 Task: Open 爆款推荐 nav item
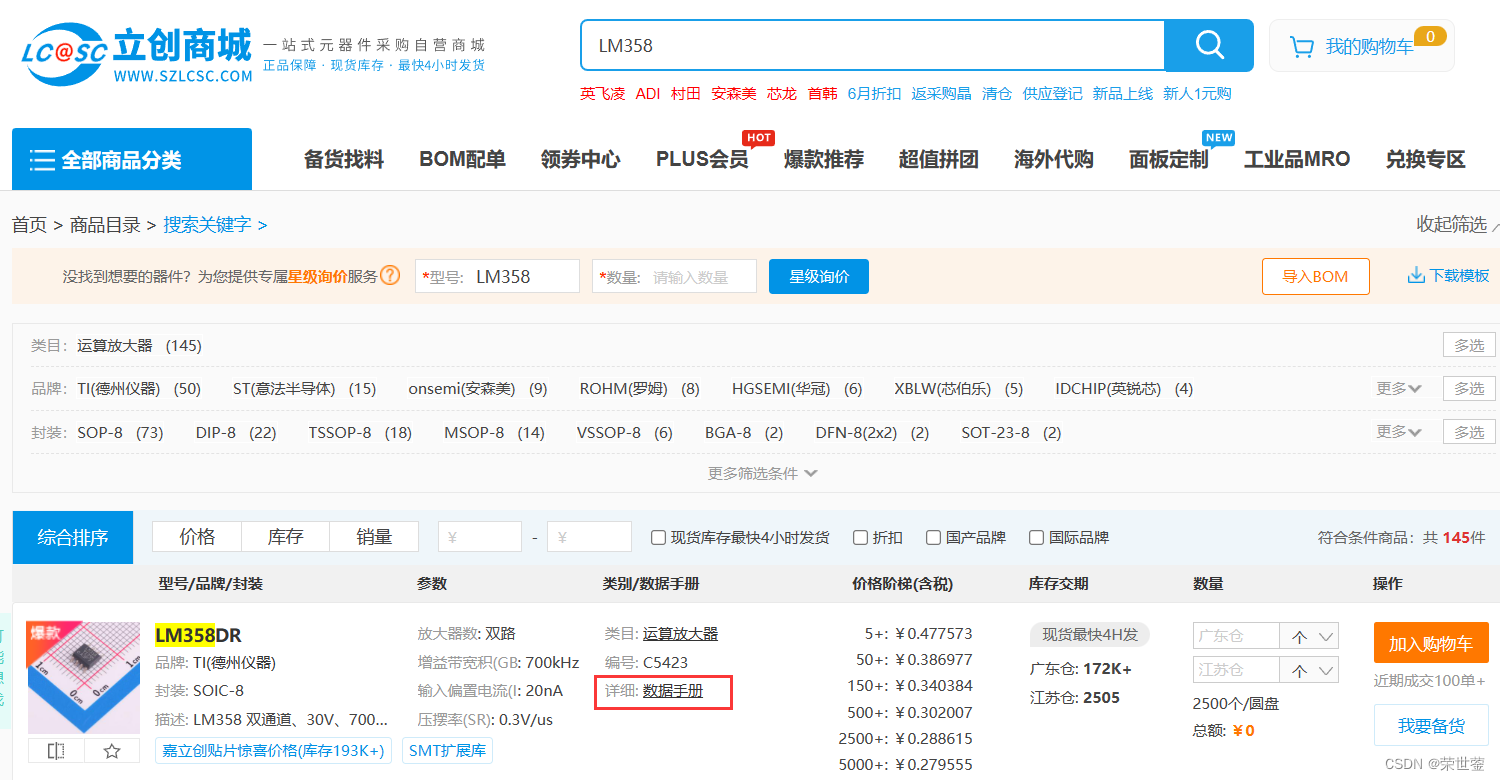point(824,160)
